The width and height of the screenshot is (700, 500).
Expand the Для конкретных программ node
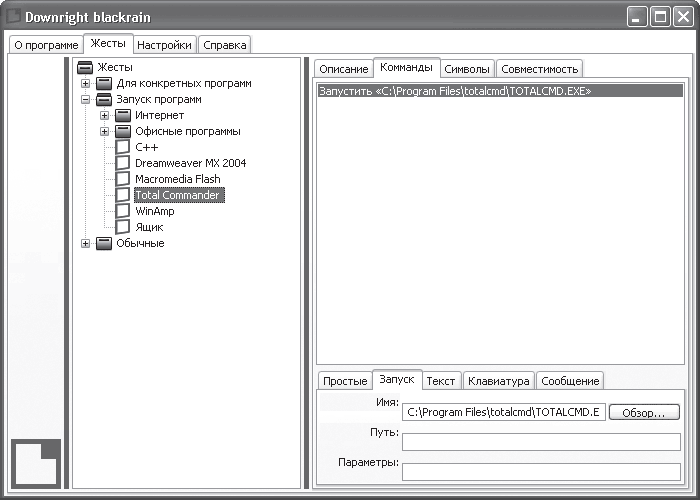tap(85, 83)
